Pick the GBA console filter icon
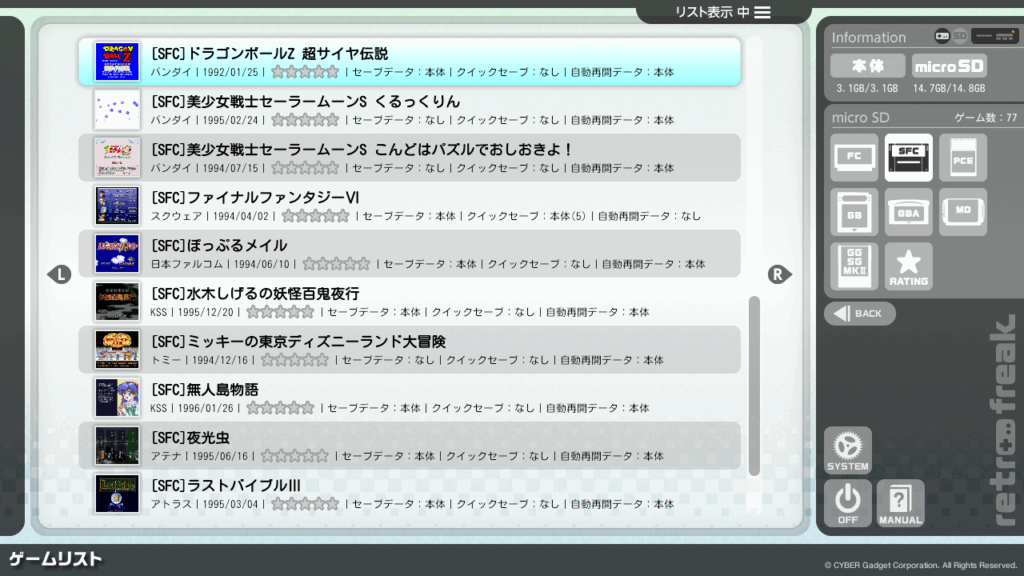The image size is (1024, 576). click(x=908, y=212)
